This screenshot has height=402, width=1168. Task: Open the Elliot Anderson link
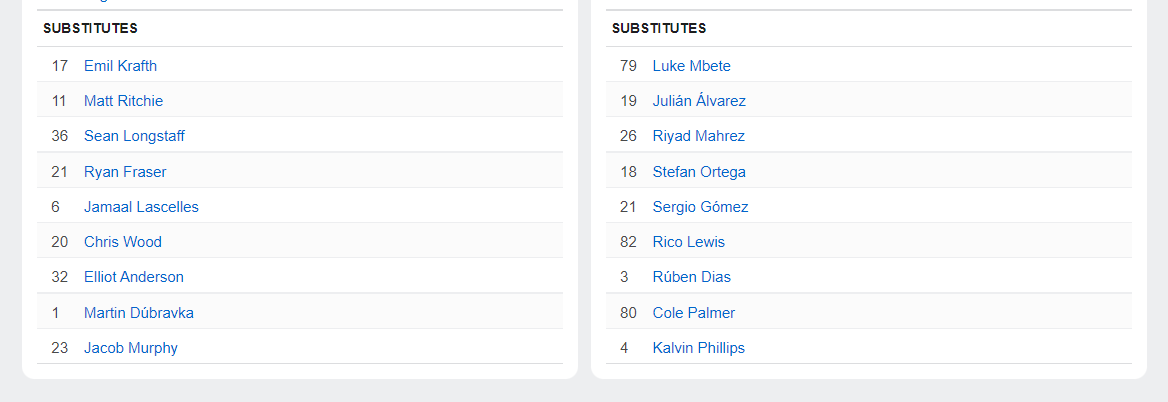point(134,277)
